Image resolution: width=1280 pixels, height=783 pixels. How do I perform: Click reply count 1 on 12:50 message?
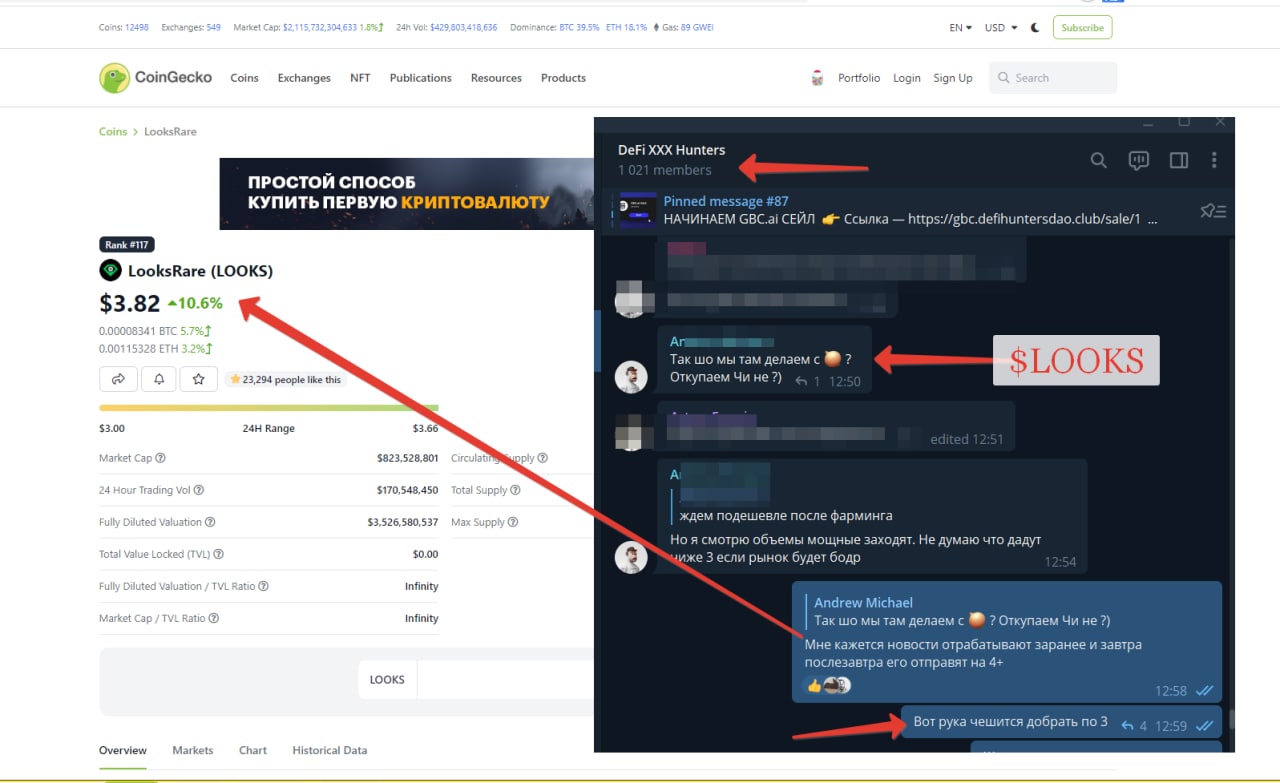[x=808, y=381]
